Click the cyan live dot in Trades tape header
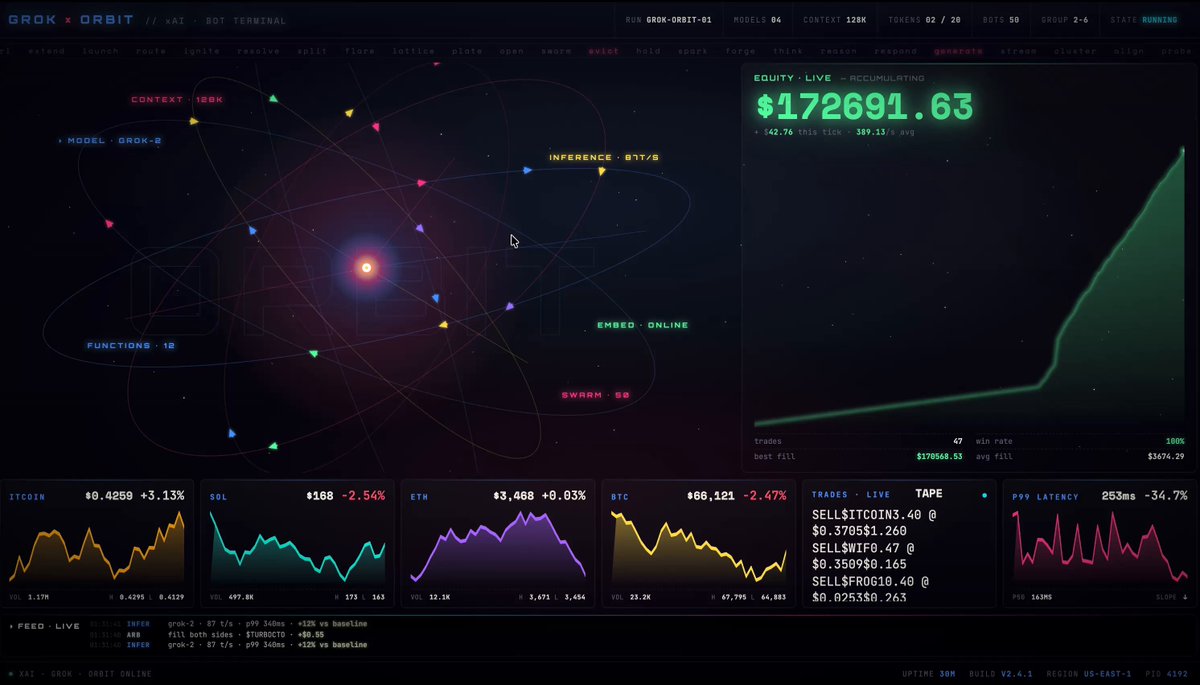This screenshot has width=1200, height=685. [984, 495]
